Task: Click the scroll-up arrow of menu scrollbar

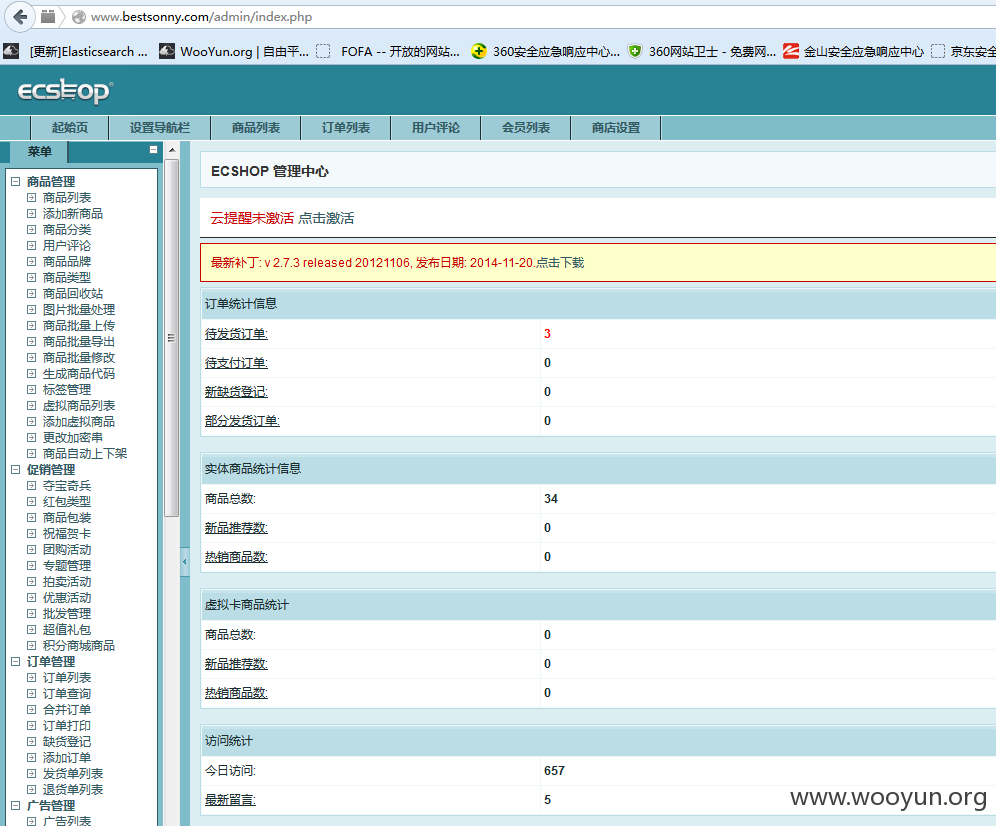Action: [172, 151]
